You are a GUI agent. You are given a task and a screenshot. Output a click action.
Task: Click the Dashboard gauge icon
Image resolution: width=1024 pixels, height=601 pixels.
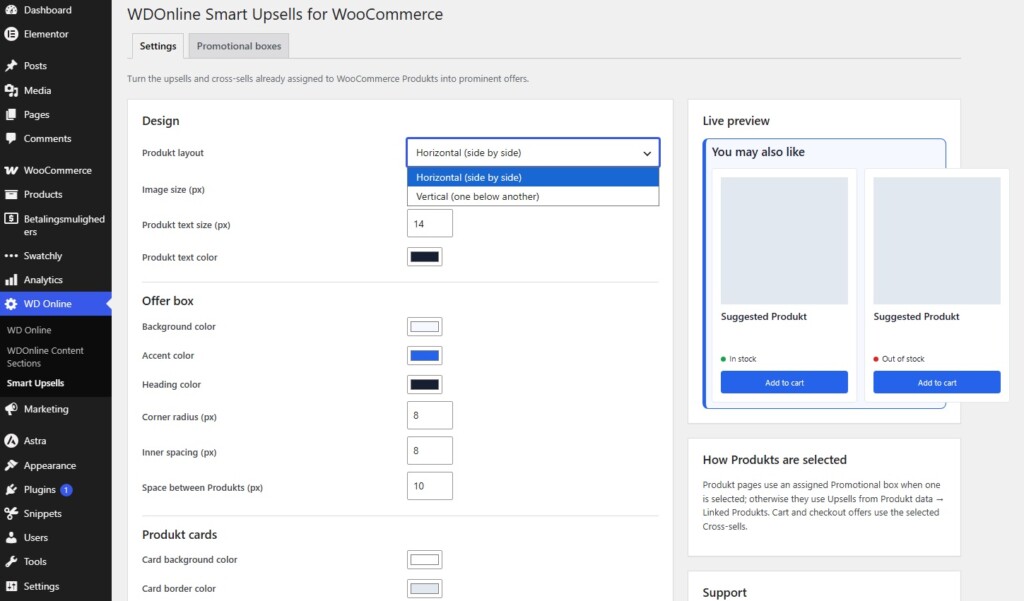(x=11, y=10)
